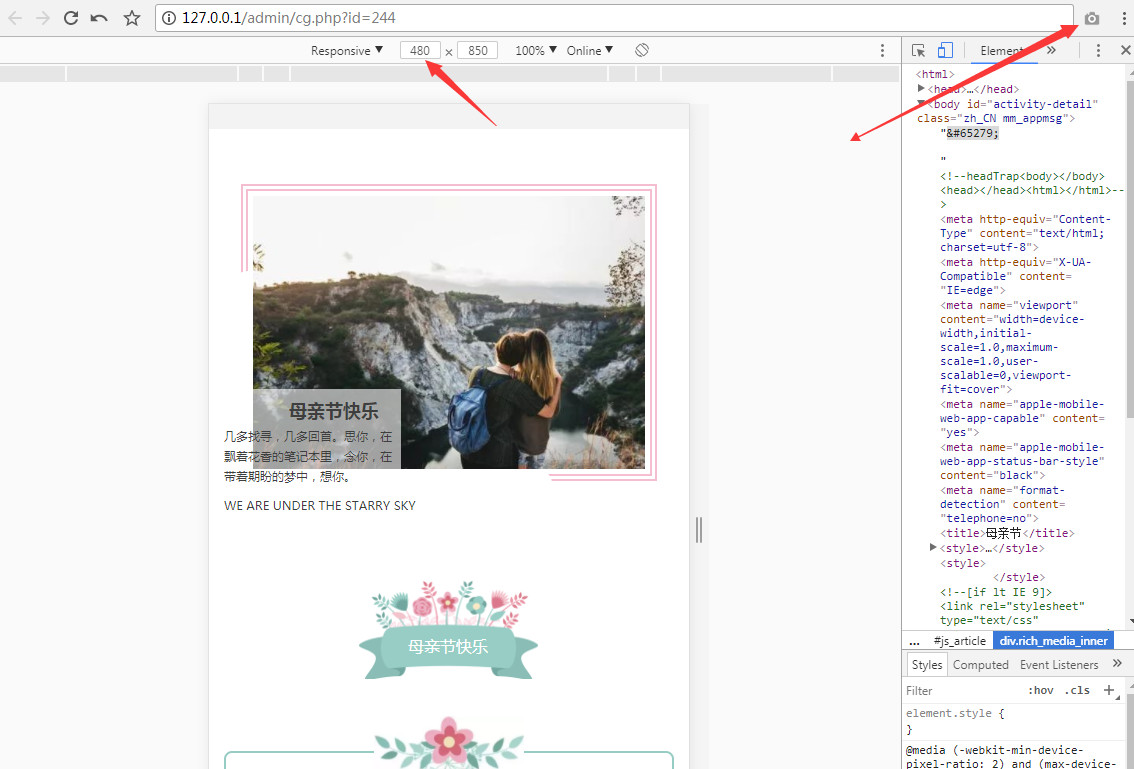Open the Responsive device dropdown

click(x=347, y=51)
